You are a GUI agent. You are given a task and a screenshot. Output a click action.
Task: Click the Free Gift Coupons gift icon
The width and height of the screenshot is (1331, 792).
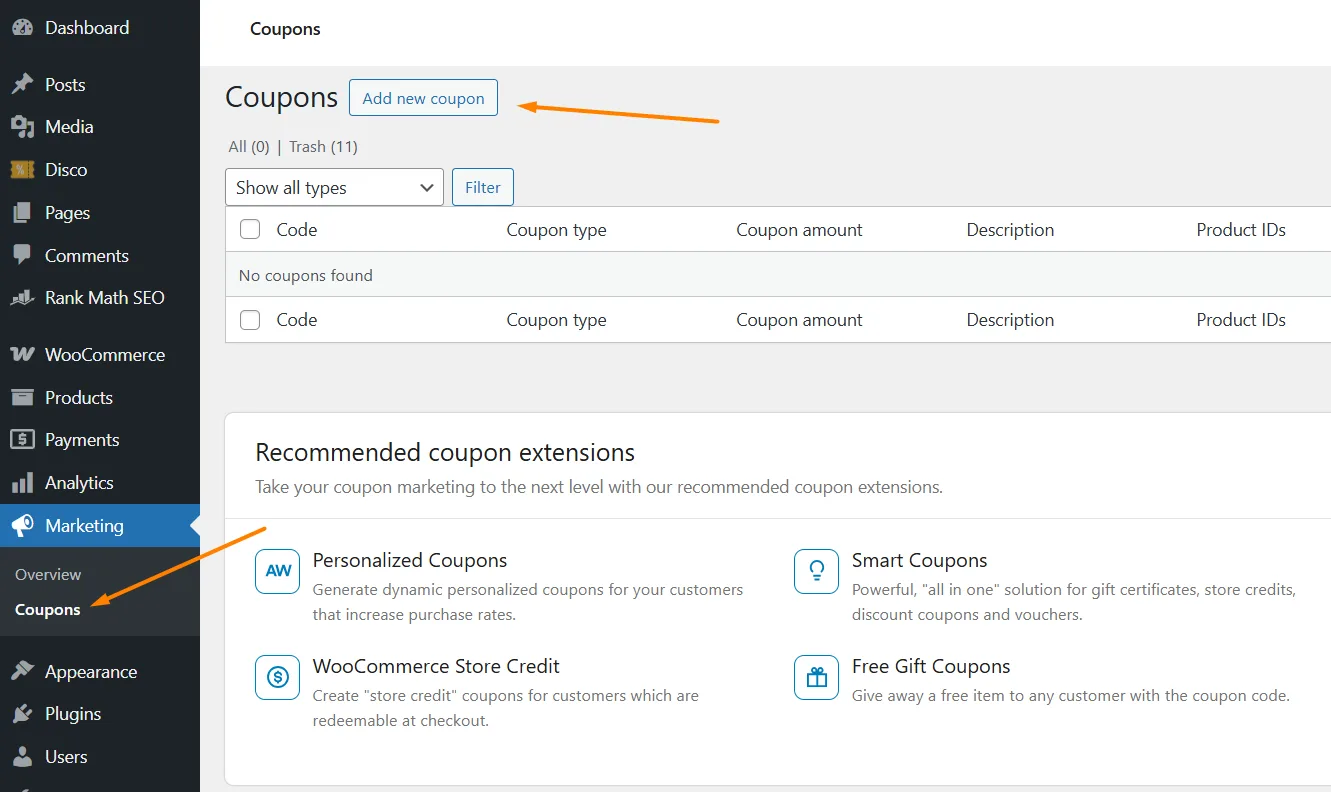[817, 677]
